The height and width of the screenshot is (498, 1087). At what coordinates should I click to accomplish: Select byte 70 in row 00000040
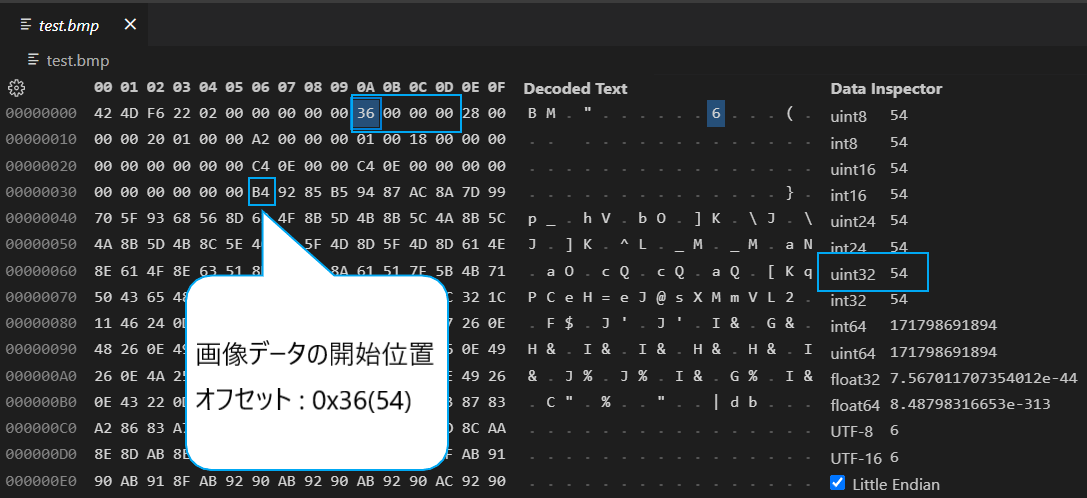103,218
